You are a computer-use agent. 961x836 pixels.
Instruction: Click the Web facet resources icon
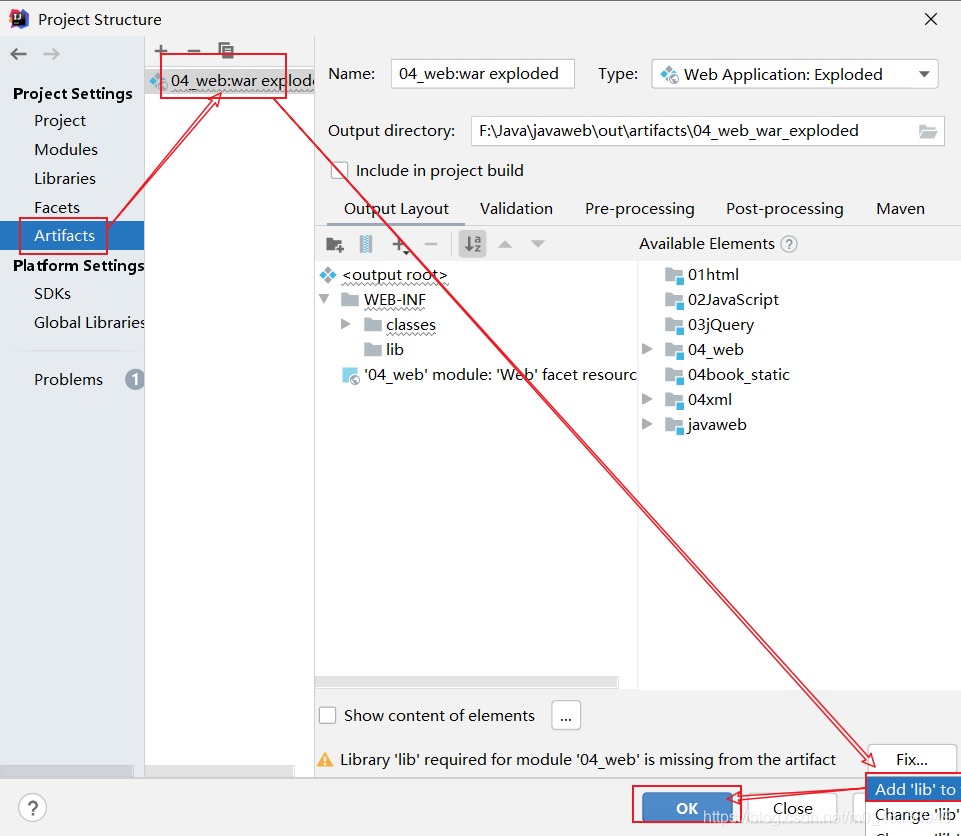tap(351, 375)
